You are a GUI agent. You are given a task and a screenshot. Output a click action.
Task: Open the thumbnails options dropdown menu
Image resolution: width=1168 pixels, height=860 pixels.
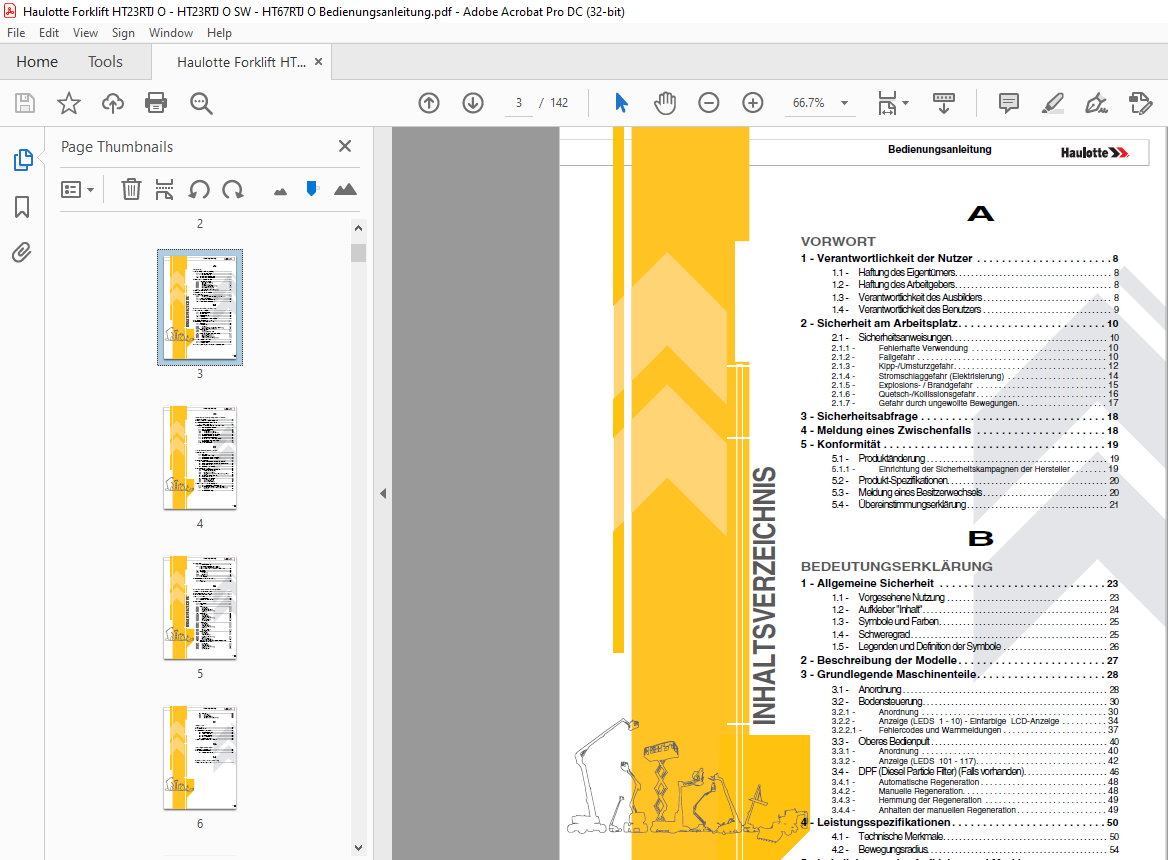(77, 190)
